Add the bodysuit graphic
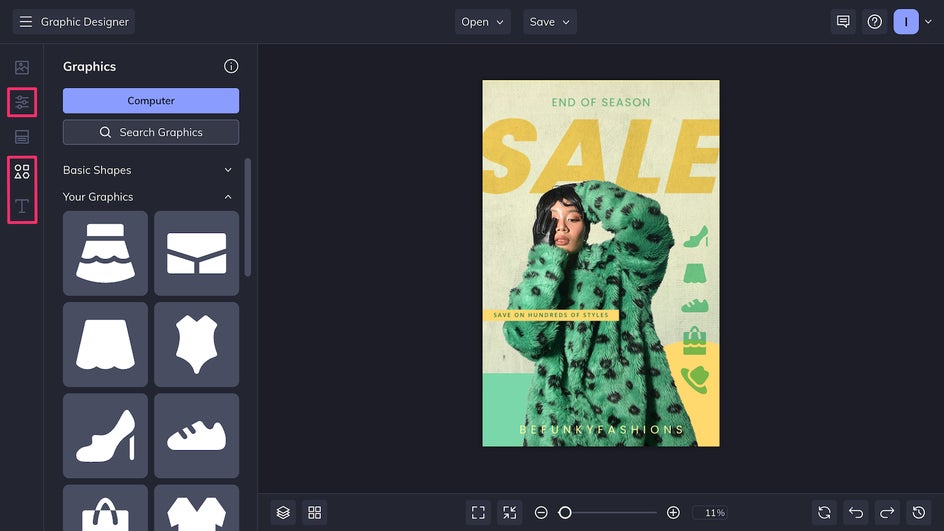This screenshot has height=531, width=944. tap(196, 344)
